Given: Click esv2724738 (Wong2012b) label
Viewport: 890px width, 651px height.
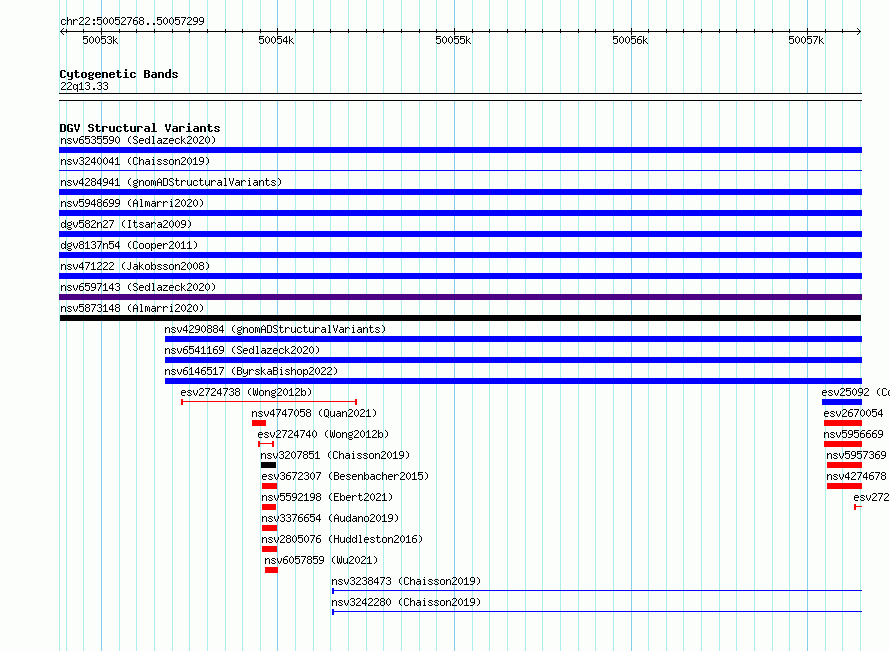Looking at the screenshot, I should pos(246,392).
